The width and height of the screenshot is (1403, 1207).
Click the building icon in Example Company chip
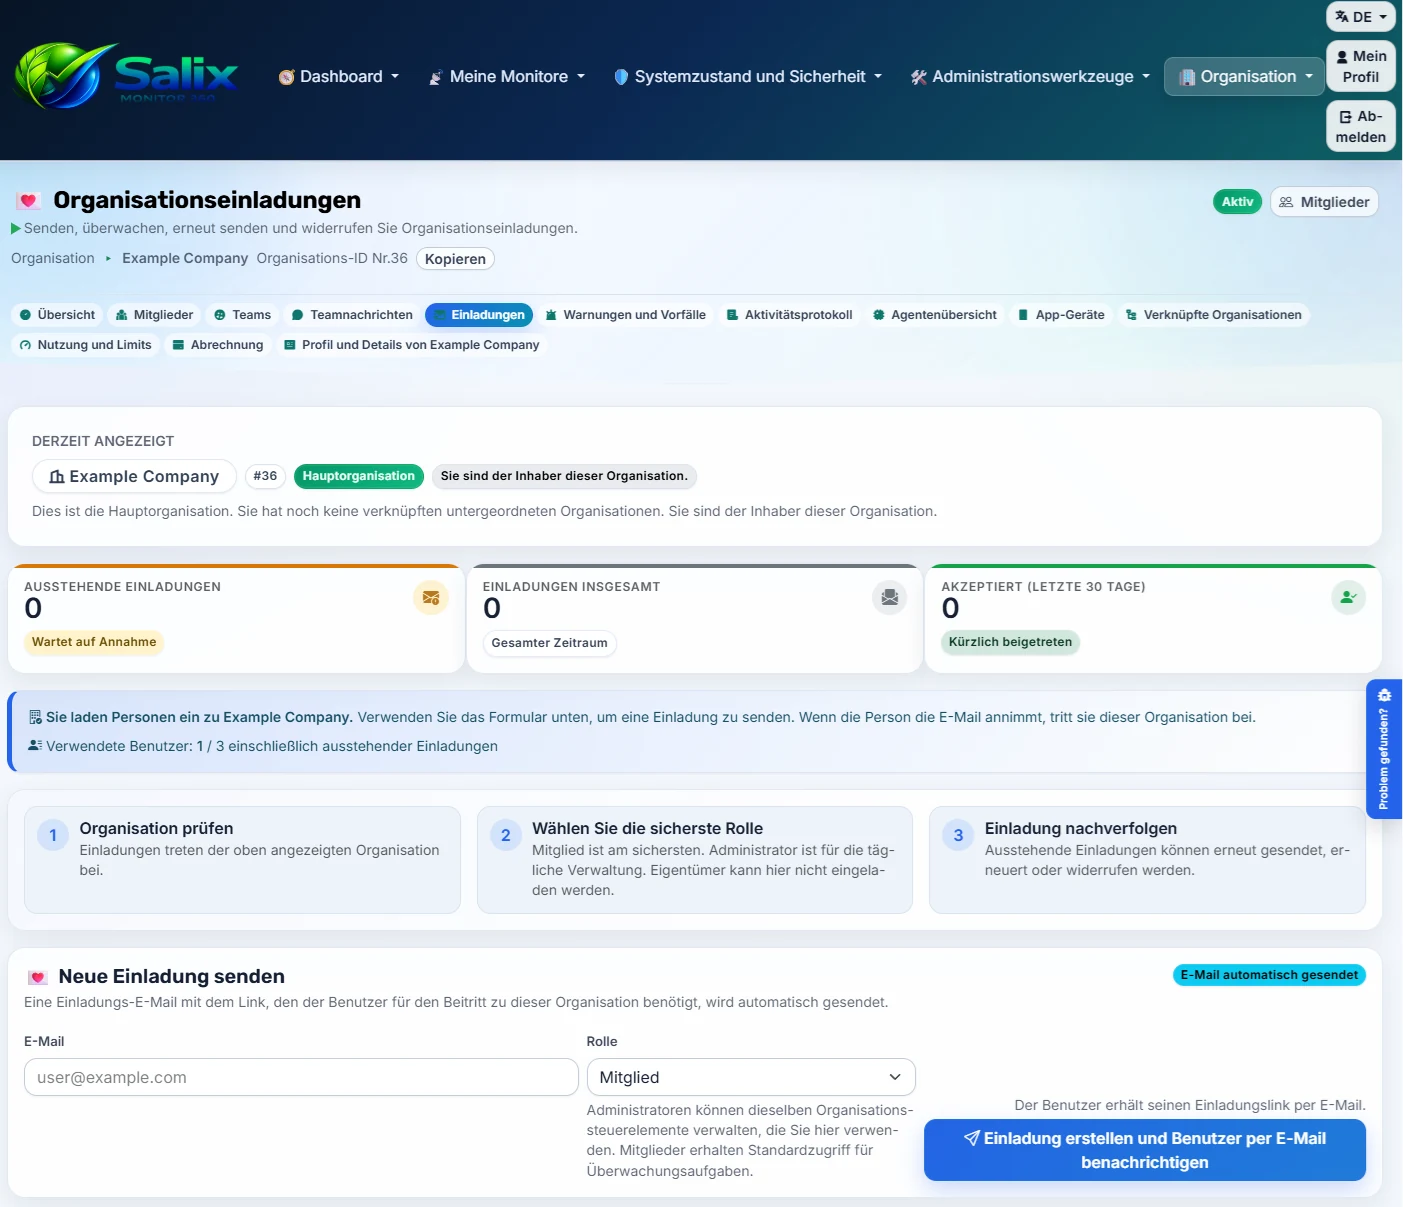click(x=57, y=477)
